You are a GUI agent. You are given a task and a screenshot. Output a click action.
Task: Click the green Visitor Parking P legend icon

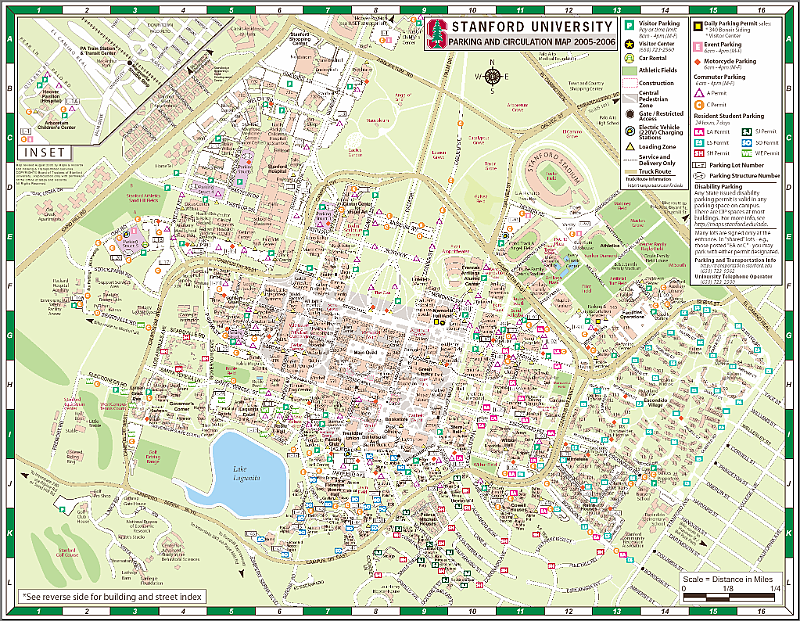630,26
